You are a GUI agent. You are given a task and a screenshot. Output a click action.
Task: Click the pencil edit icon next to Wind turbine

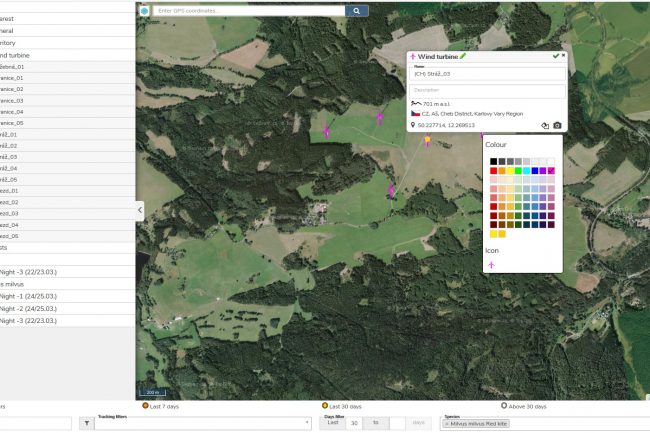(463, 57)
